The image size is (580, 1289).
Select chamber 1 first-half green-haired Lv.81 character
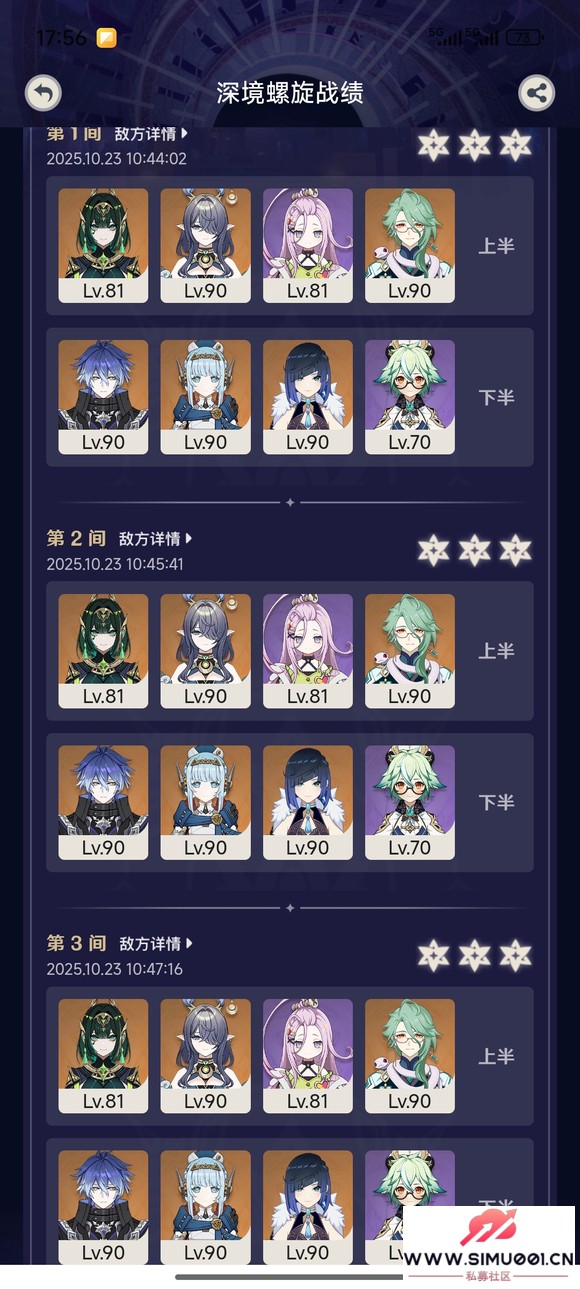click(103, 246)
